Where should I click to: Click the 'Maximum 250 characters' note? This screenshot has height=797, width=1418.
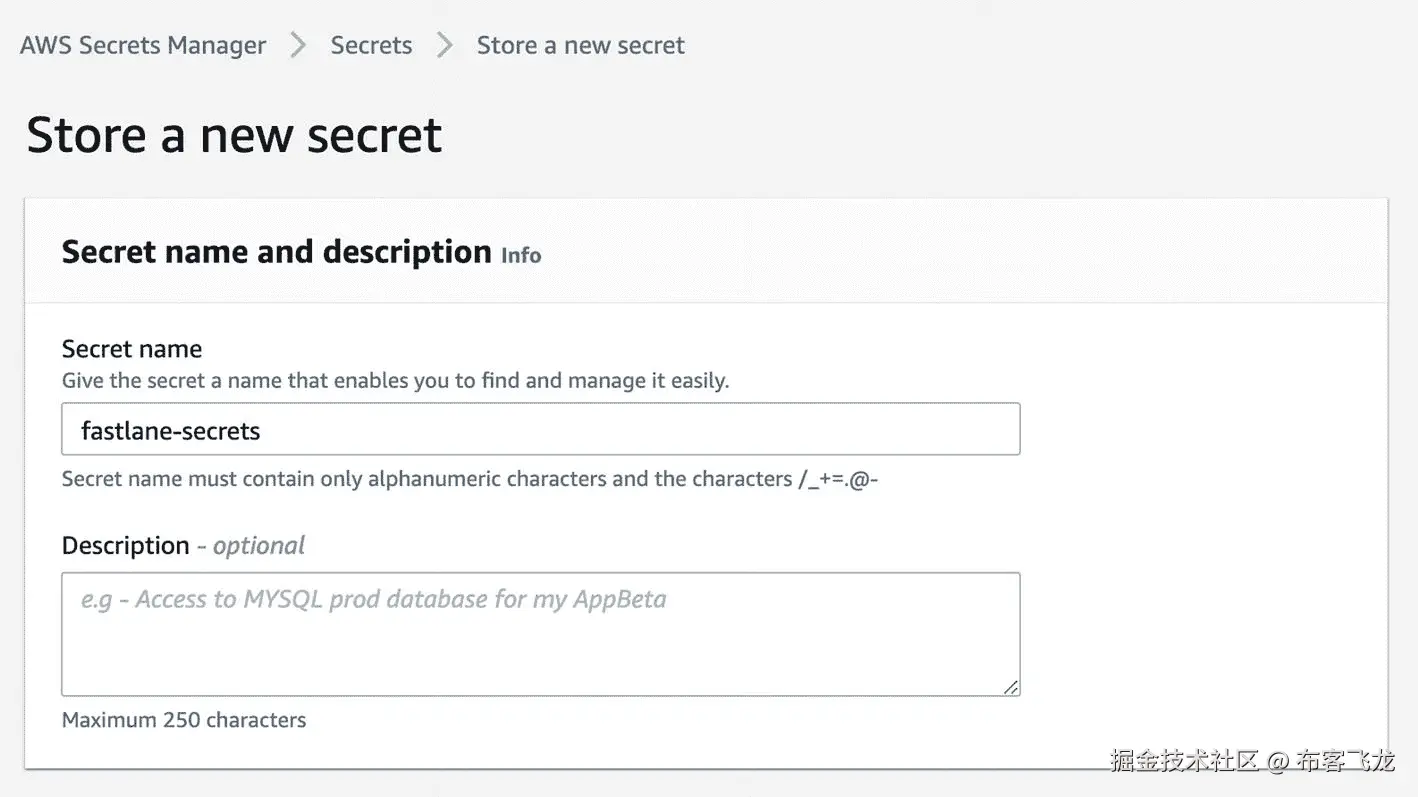tap(184, 720)
